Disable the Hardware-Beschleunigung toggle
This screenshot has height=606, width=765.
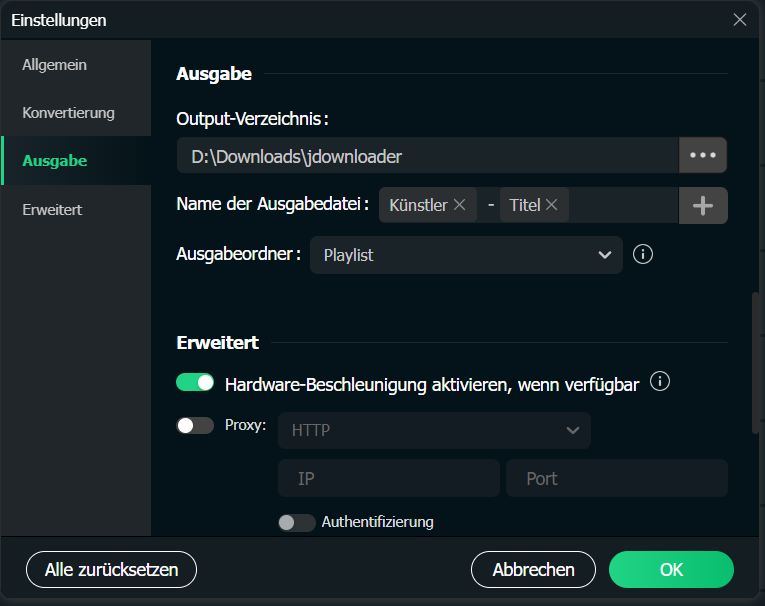[195, 383]
